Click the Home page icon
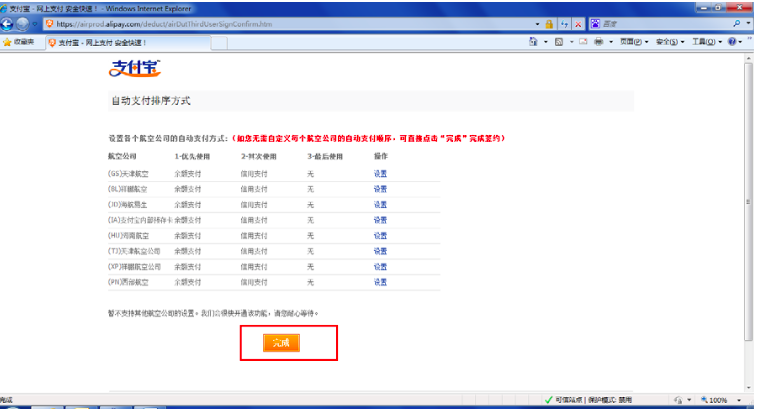This screenshot has width=757, height=409. pyautogui.click(x=533, y=42)
